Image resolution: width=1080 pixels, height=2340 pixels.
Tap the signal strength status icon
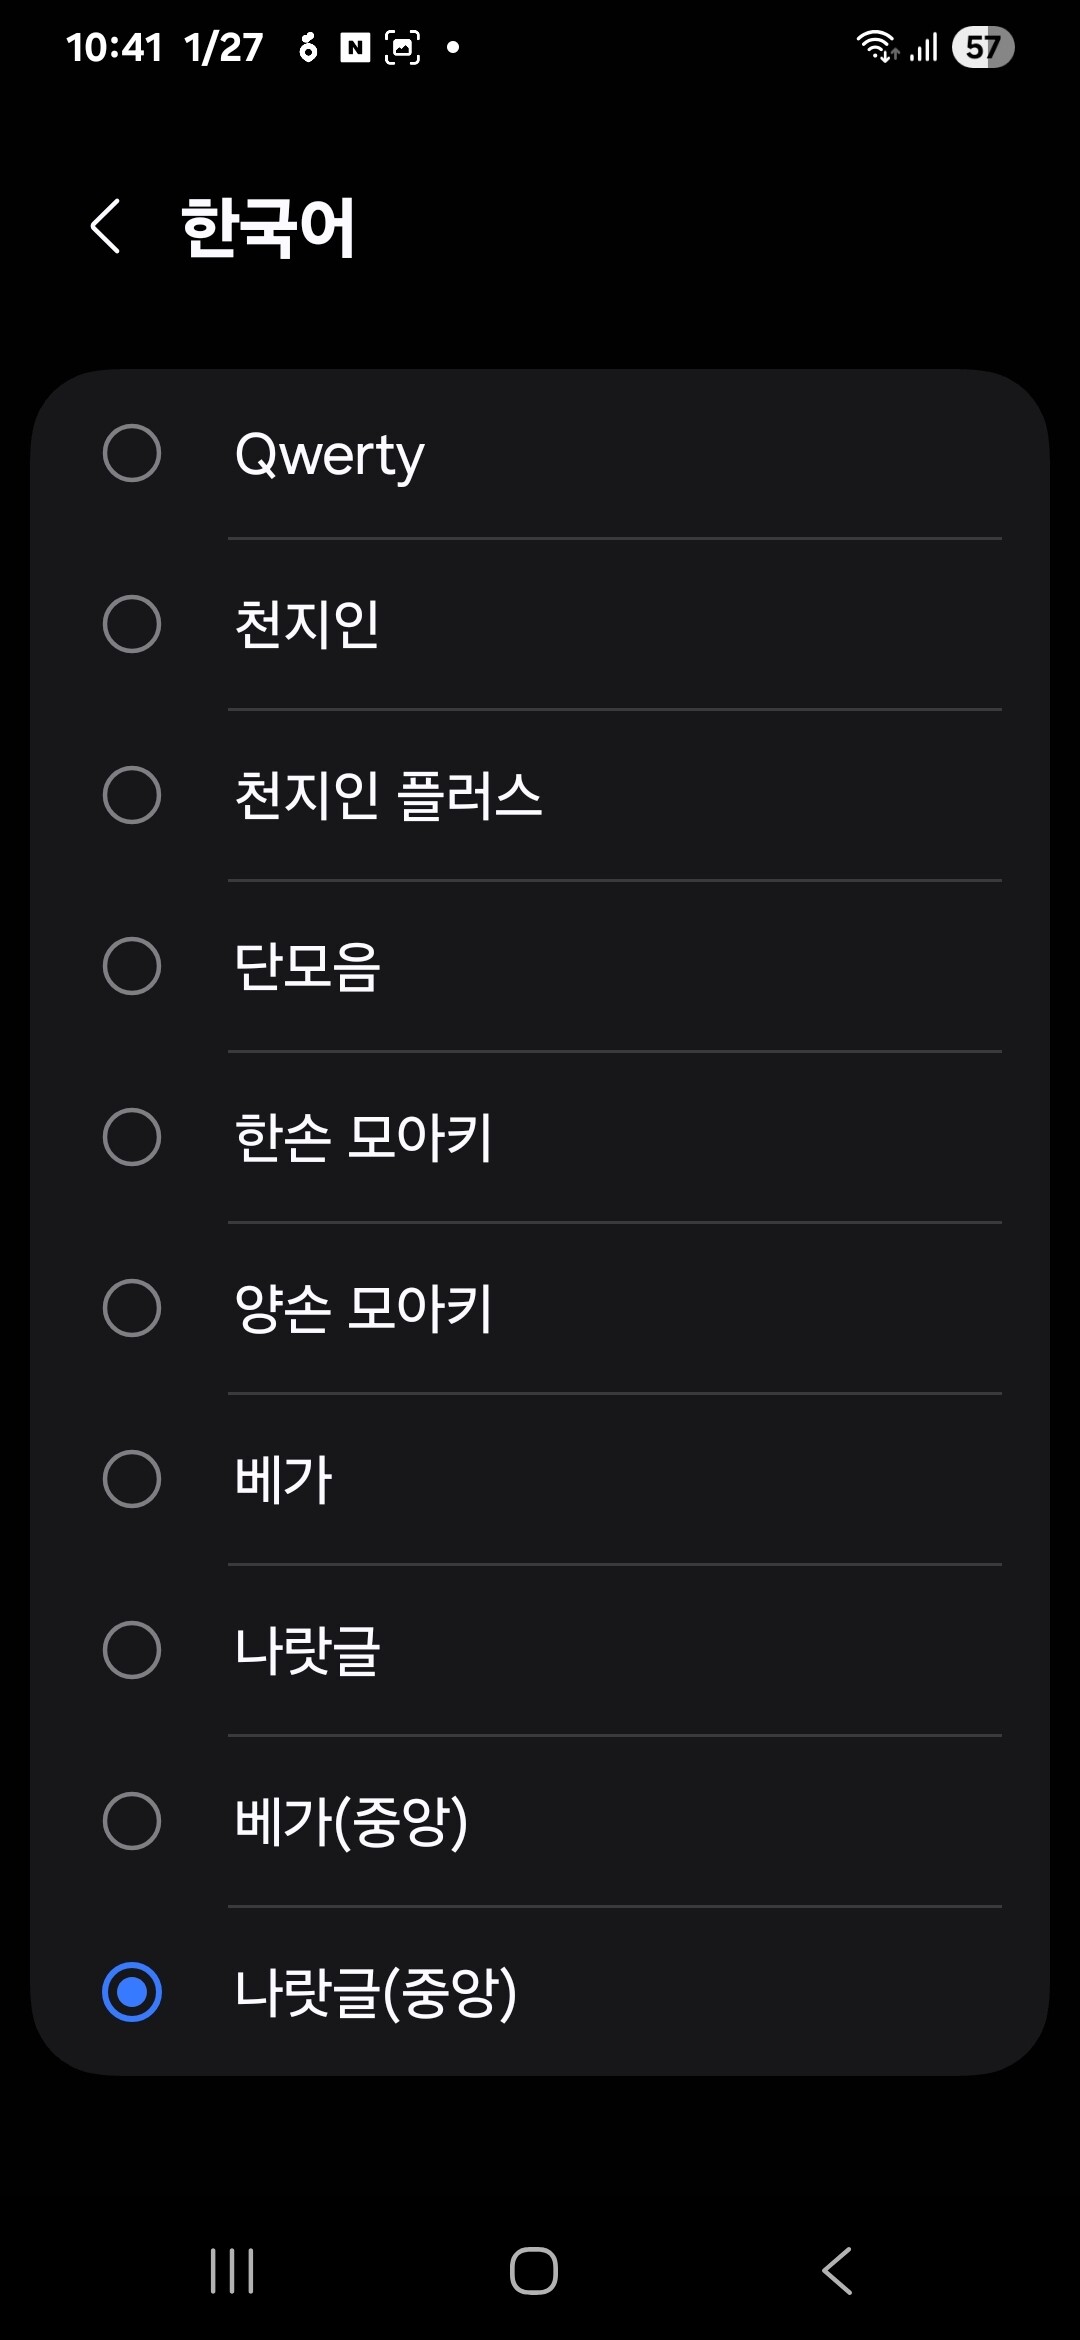tap(924, 47)
